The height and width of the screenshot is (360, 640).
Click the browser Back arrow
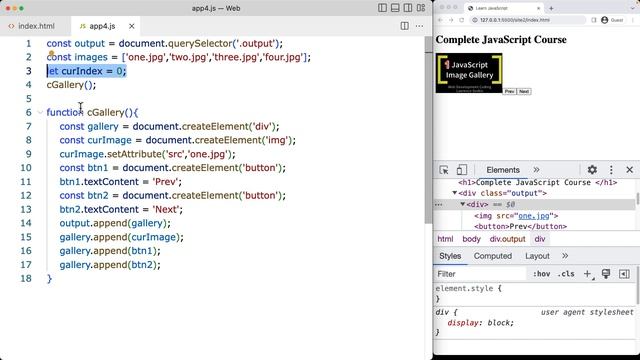pyautogui.click(x=440, y=20)
